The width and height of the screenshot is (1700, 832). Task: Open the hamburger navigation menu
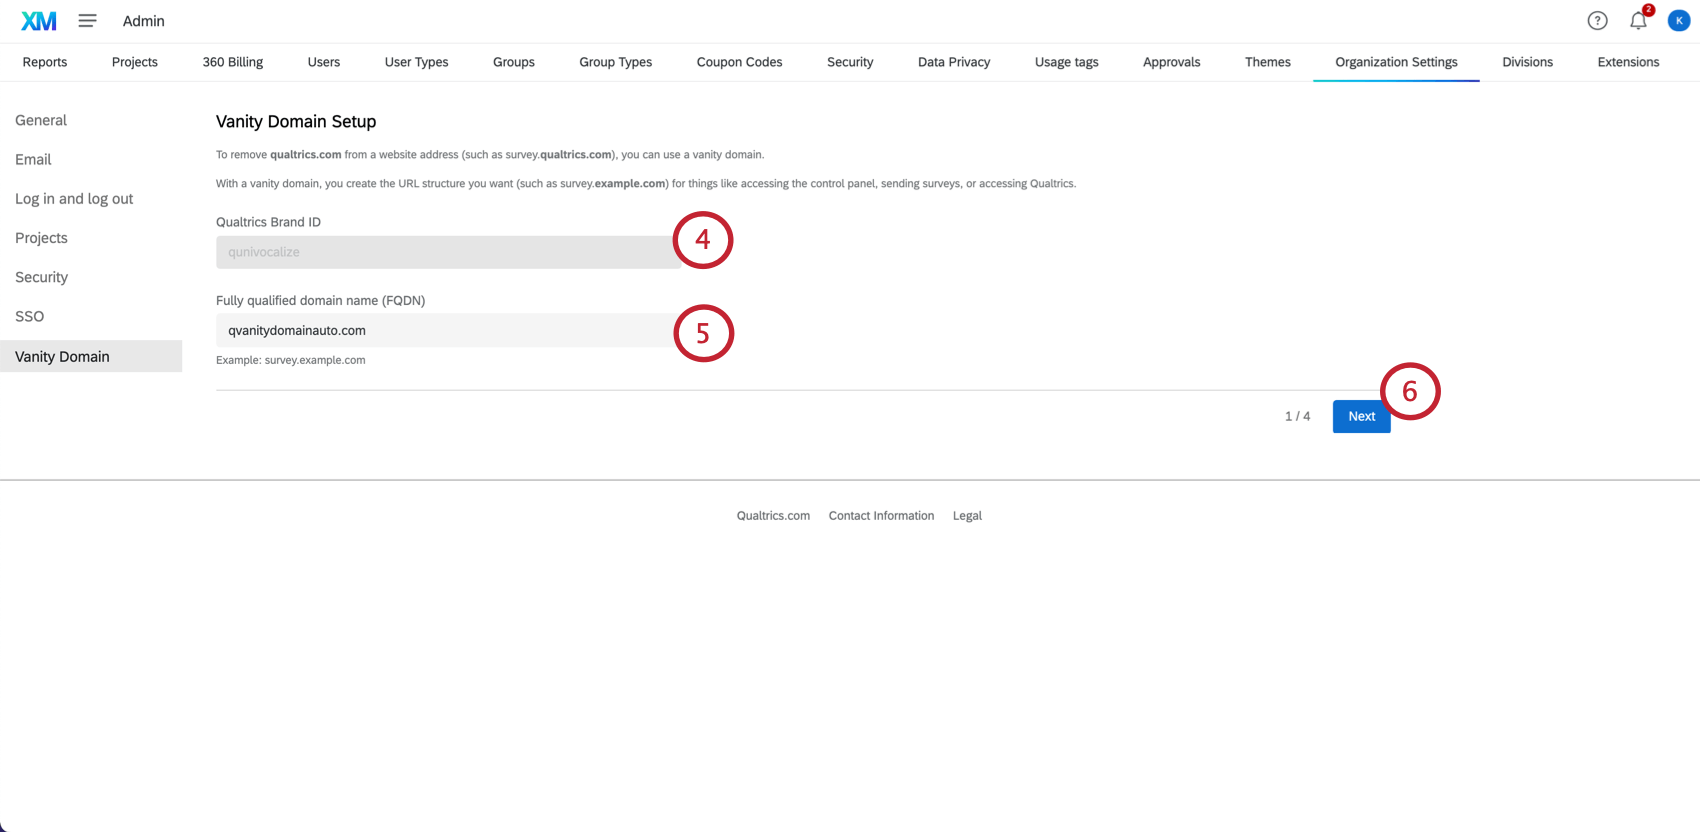pos(88,21)
